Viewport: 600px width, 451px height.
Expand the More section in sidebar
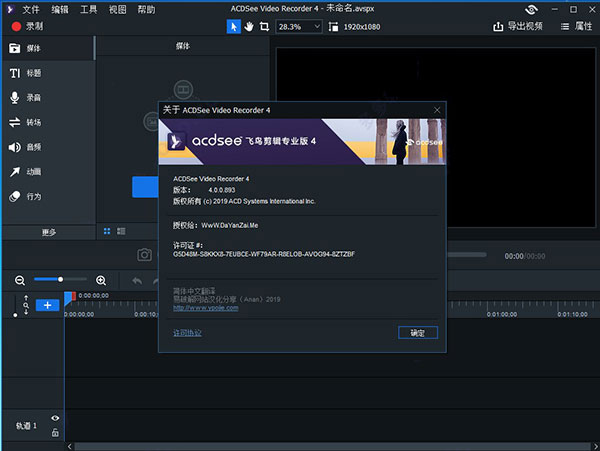(48, 231)
